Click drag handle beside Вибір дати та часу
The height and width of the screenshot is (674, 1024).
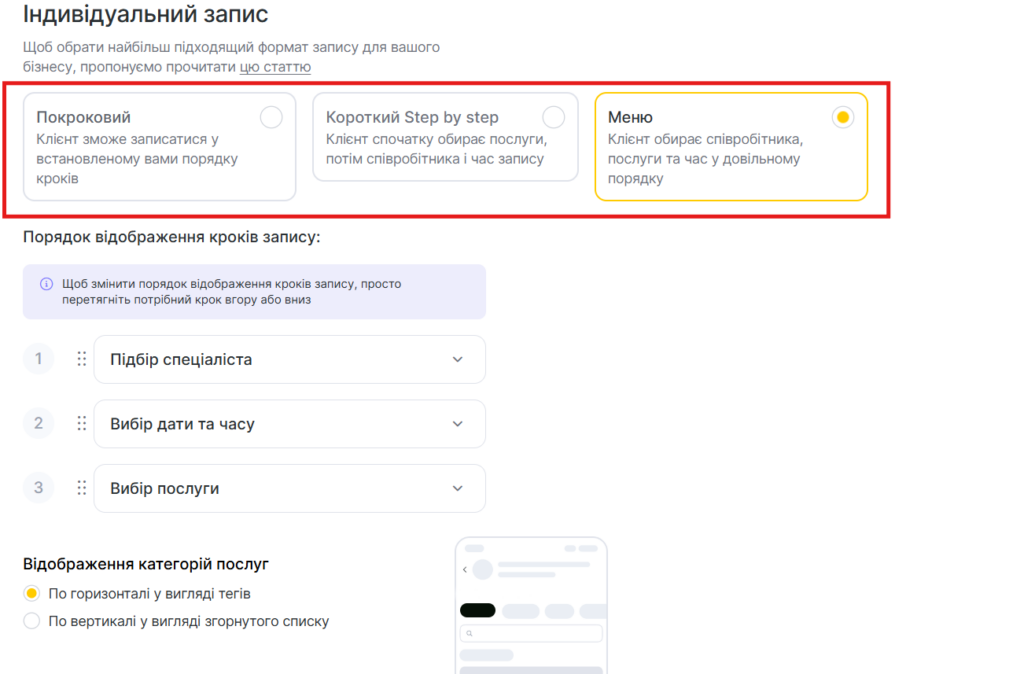[x=82, y=424]
